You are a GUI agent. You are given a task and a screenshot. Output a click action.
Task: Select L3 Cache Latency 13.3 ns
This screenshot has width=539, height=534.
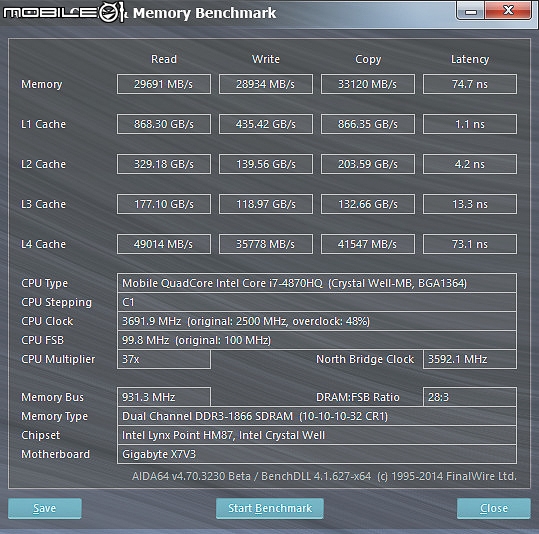(470, 204)
